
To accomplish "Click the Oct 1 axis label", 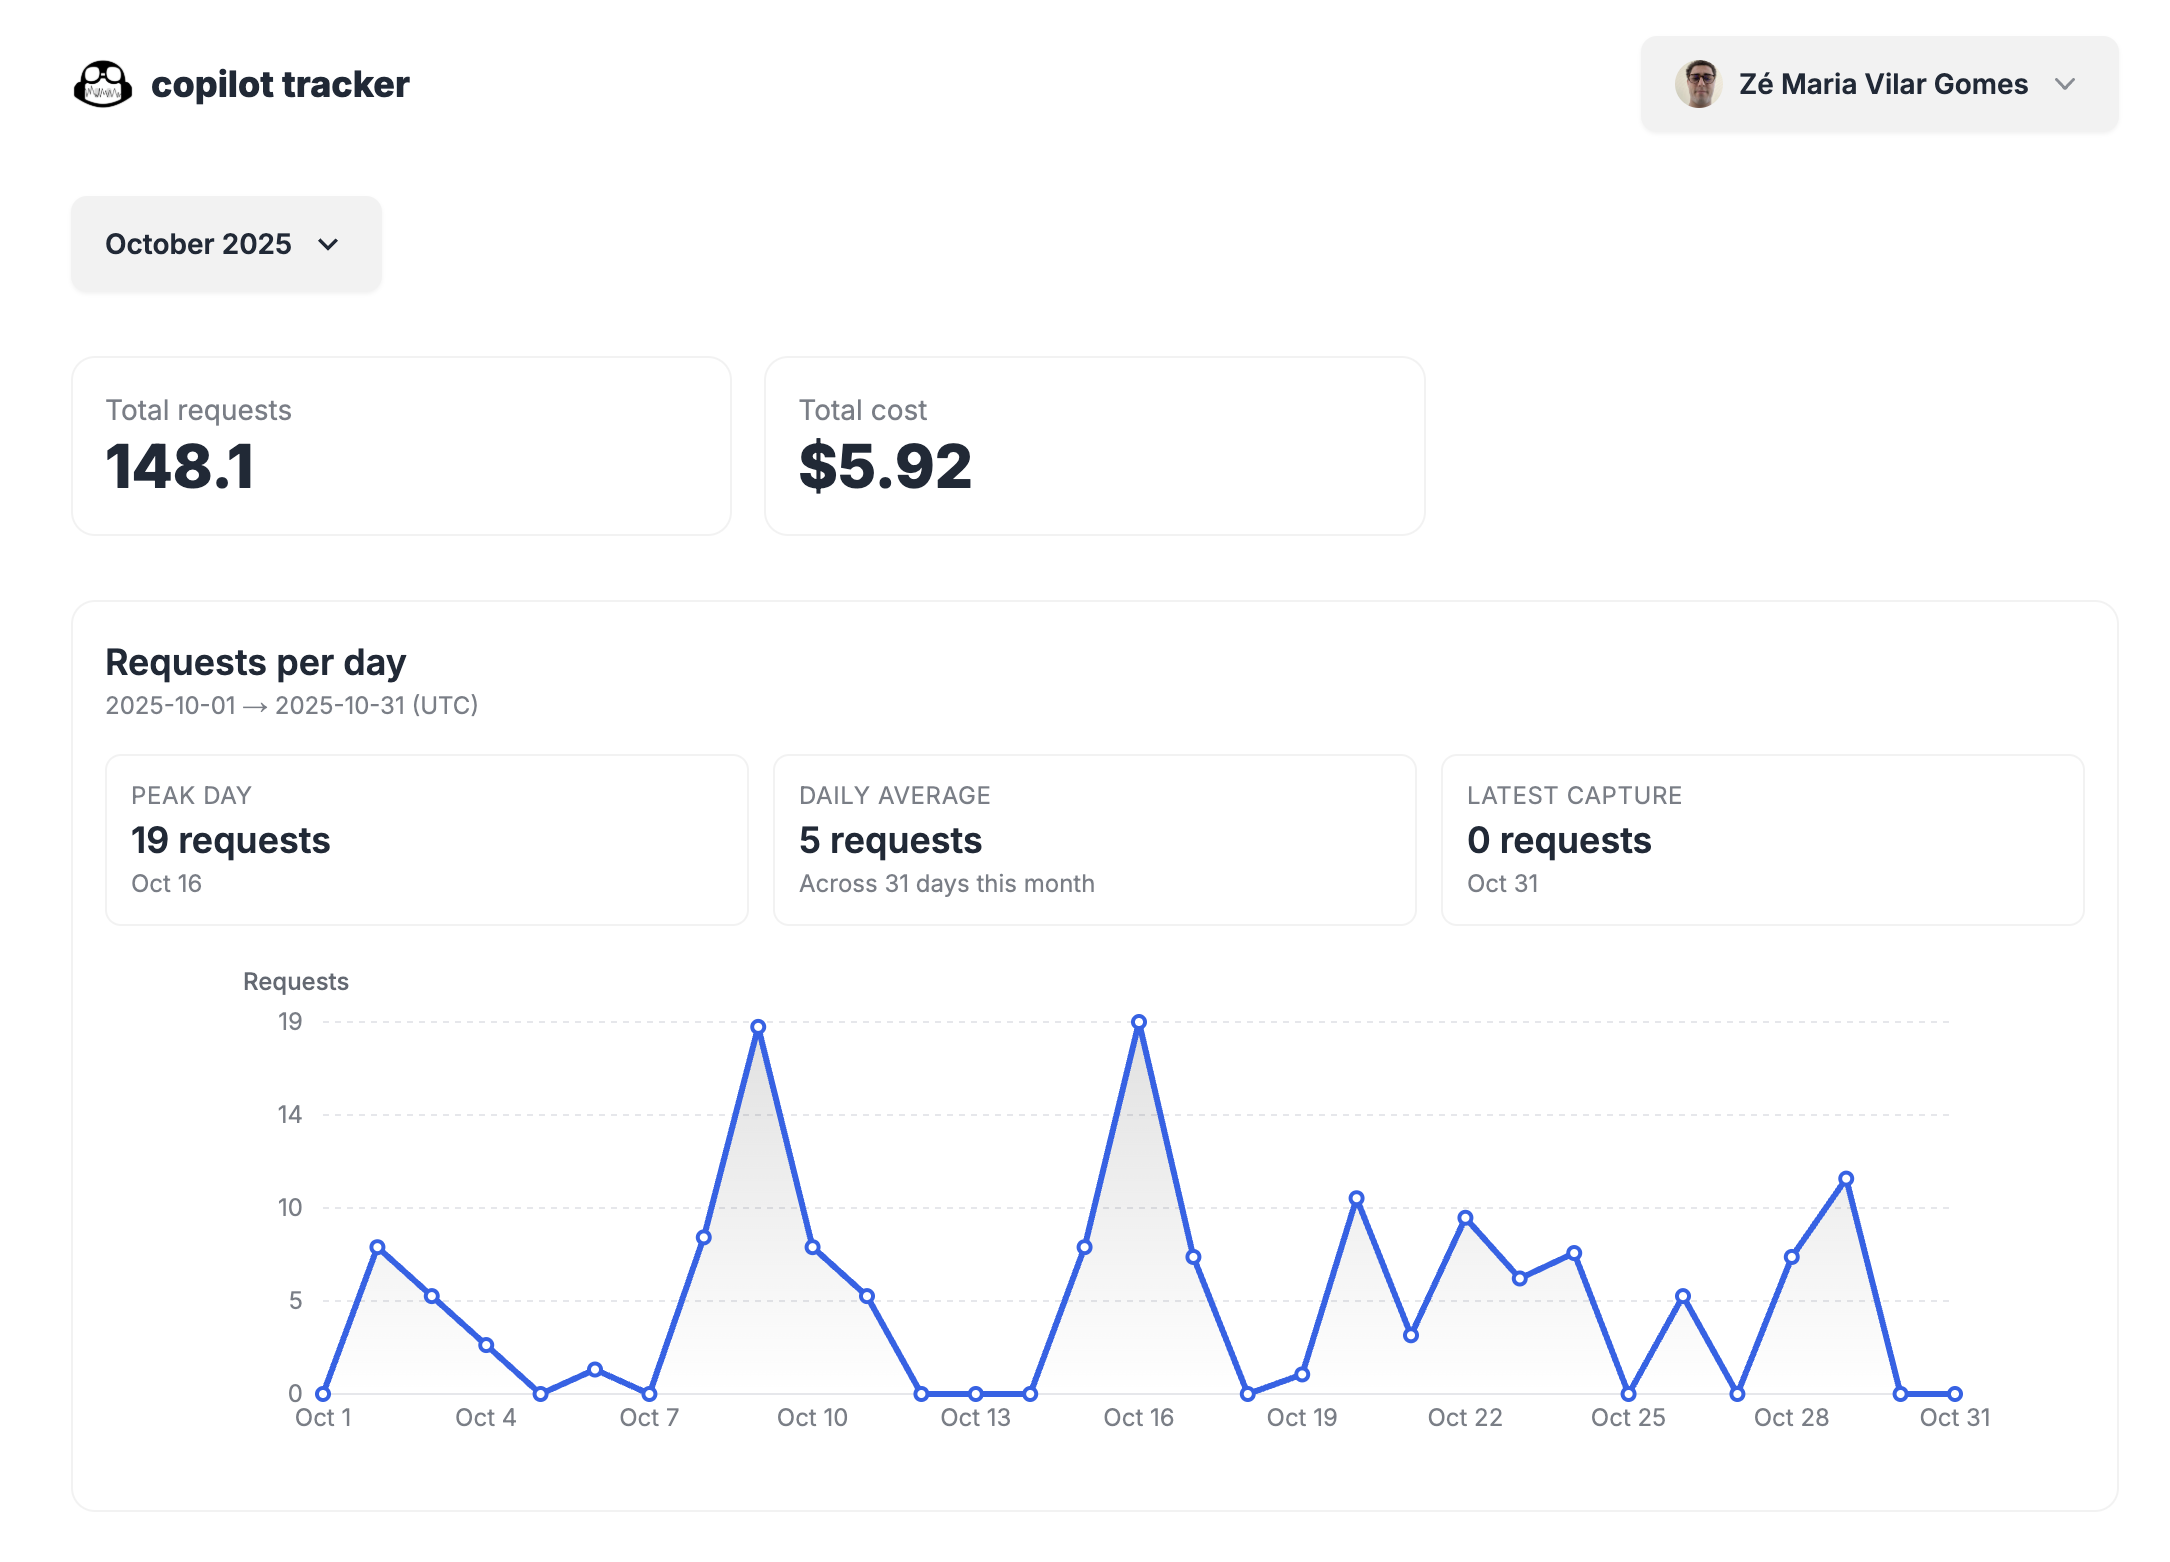I will coord(322,1417).
